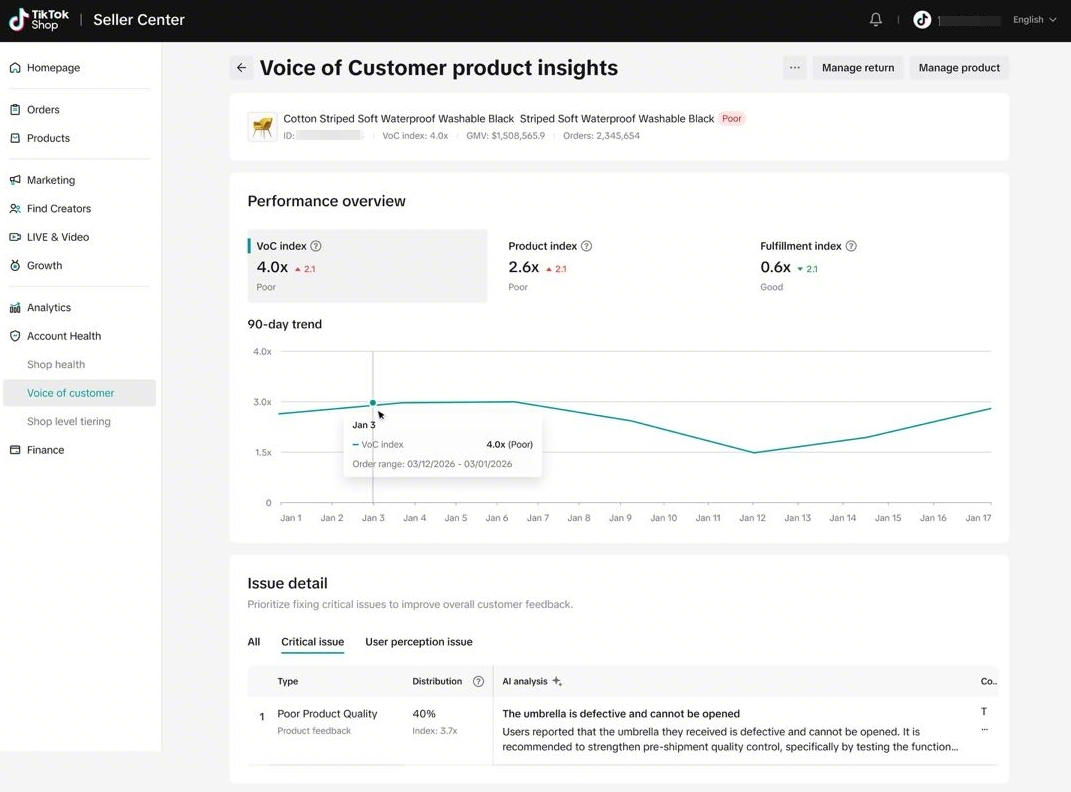Open the three-dot more options menu
The height and width of the screenshot is (792, 1071).
point(794,68)
